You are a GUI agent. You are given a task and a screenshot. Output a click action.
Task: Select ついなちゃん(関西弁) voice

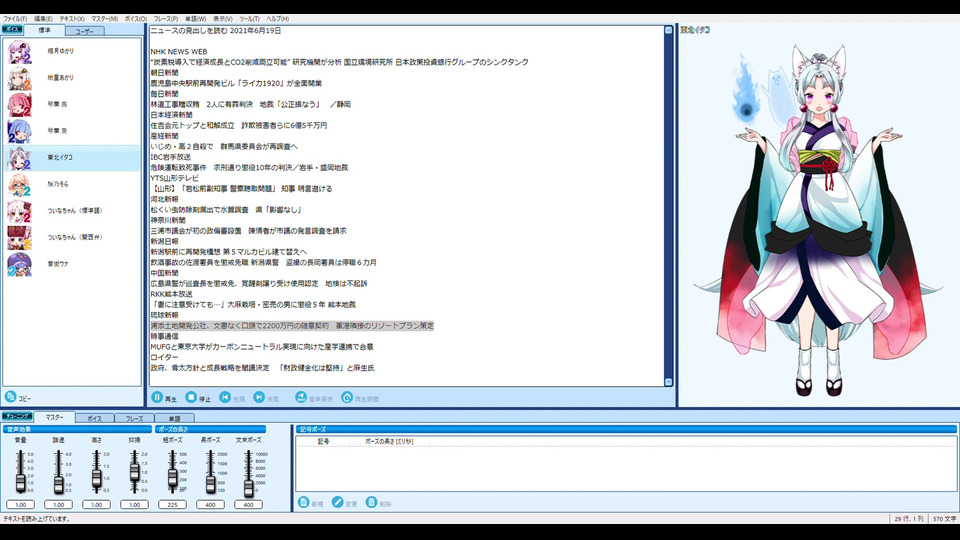click(72, 237)
